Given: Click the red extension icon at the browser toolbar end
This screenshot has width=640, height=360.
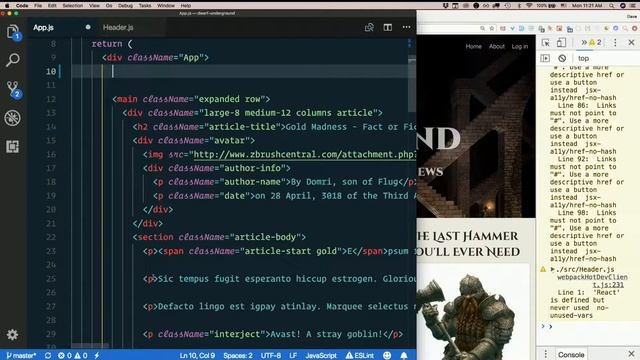Looking at the screenshot, I should pos(635,29).
